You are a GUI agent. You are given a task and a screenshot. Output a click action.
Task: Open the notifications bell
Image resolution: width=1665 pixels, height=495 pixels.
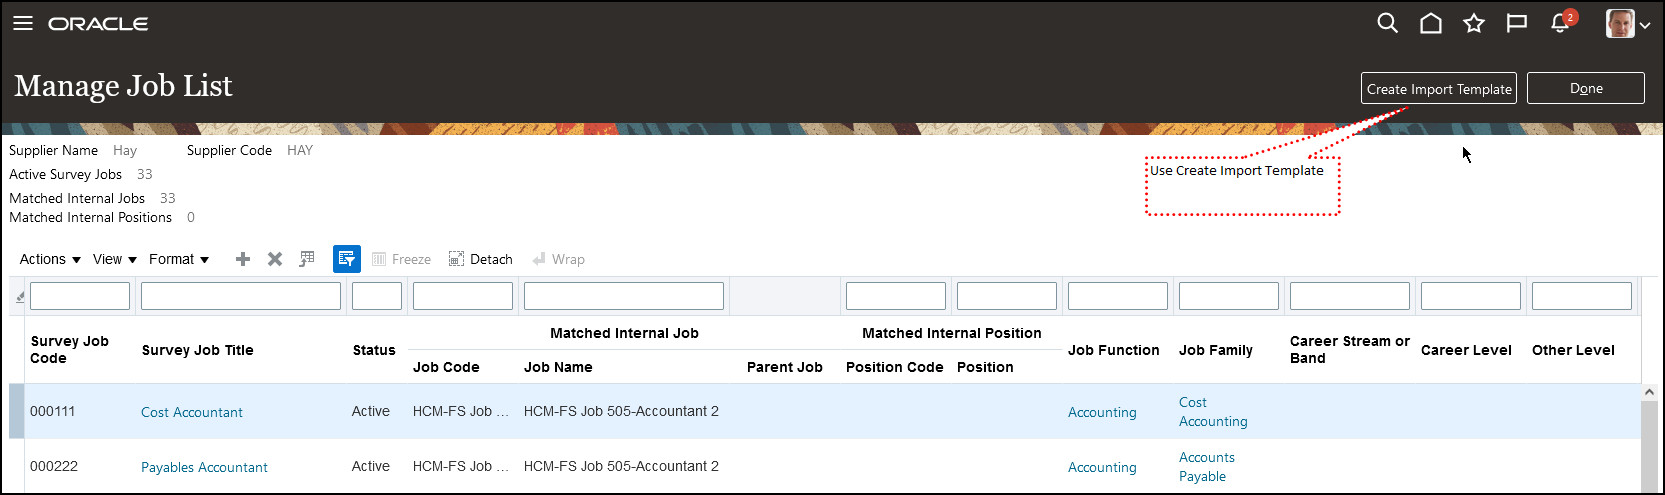[x=1560, y=23]
